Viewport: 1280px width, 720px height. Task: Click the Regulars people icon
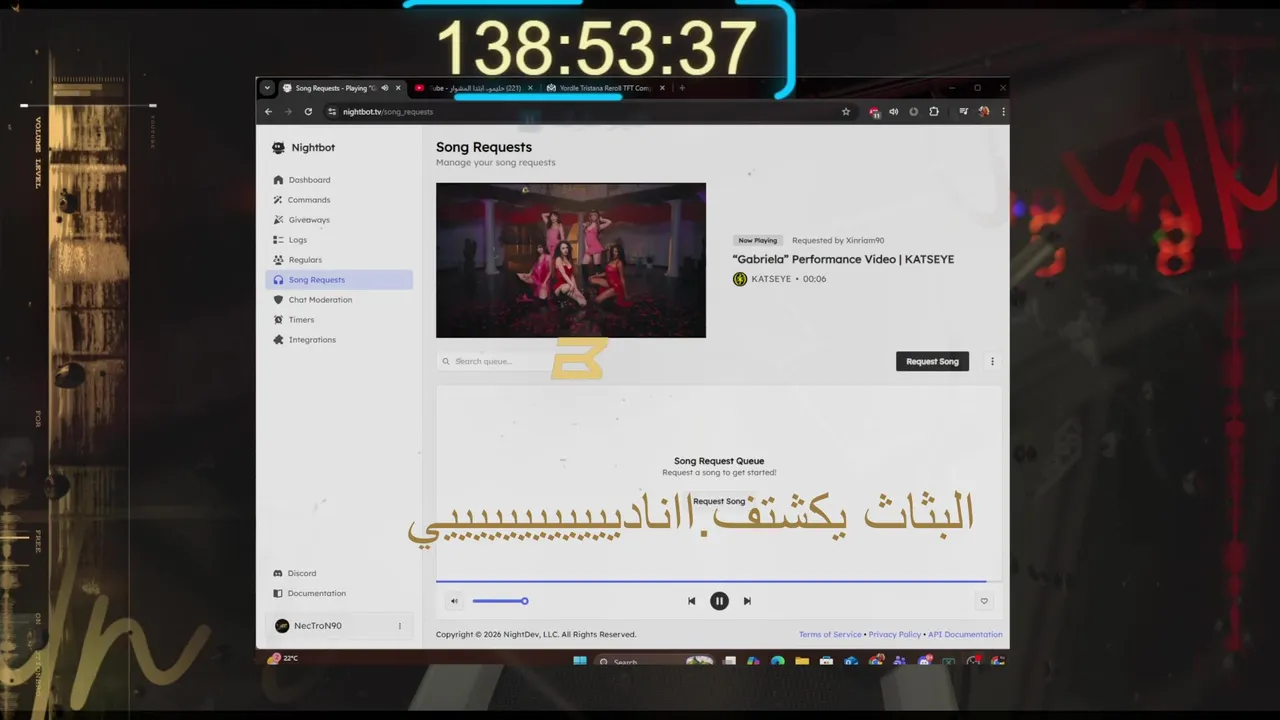[x=278, y=260]
